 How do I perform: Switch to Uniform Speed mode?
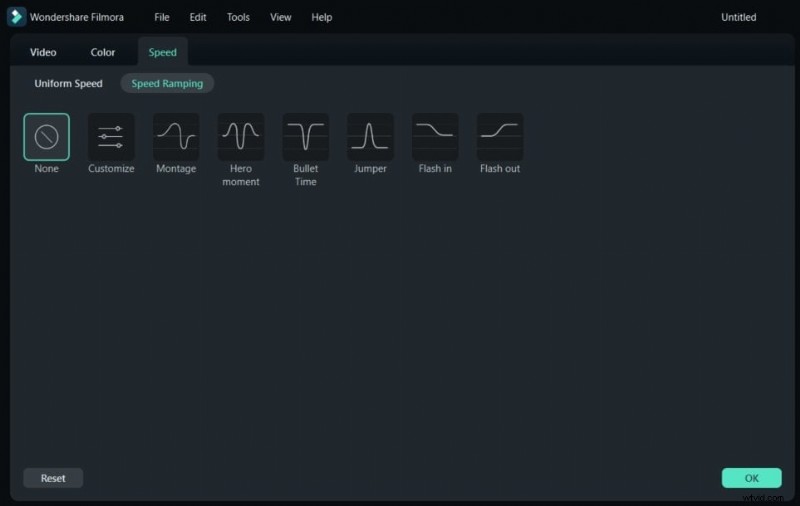click(x=68, y=84)
